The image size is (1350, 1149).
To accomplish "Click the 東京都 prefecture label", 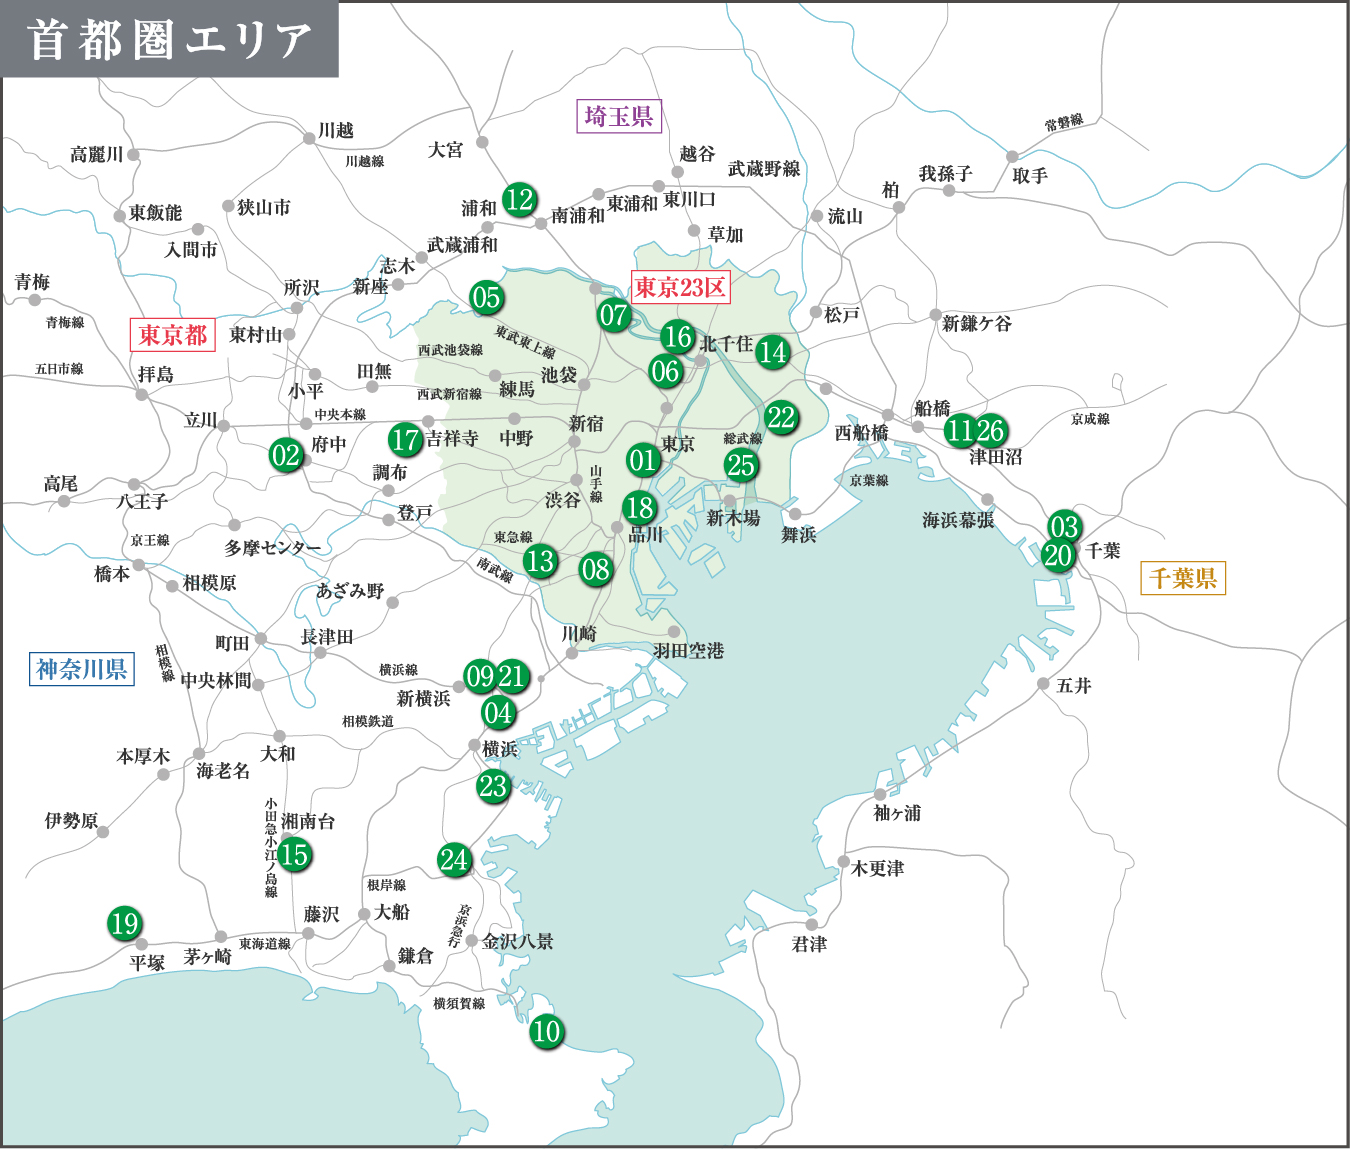I will 173,335.
